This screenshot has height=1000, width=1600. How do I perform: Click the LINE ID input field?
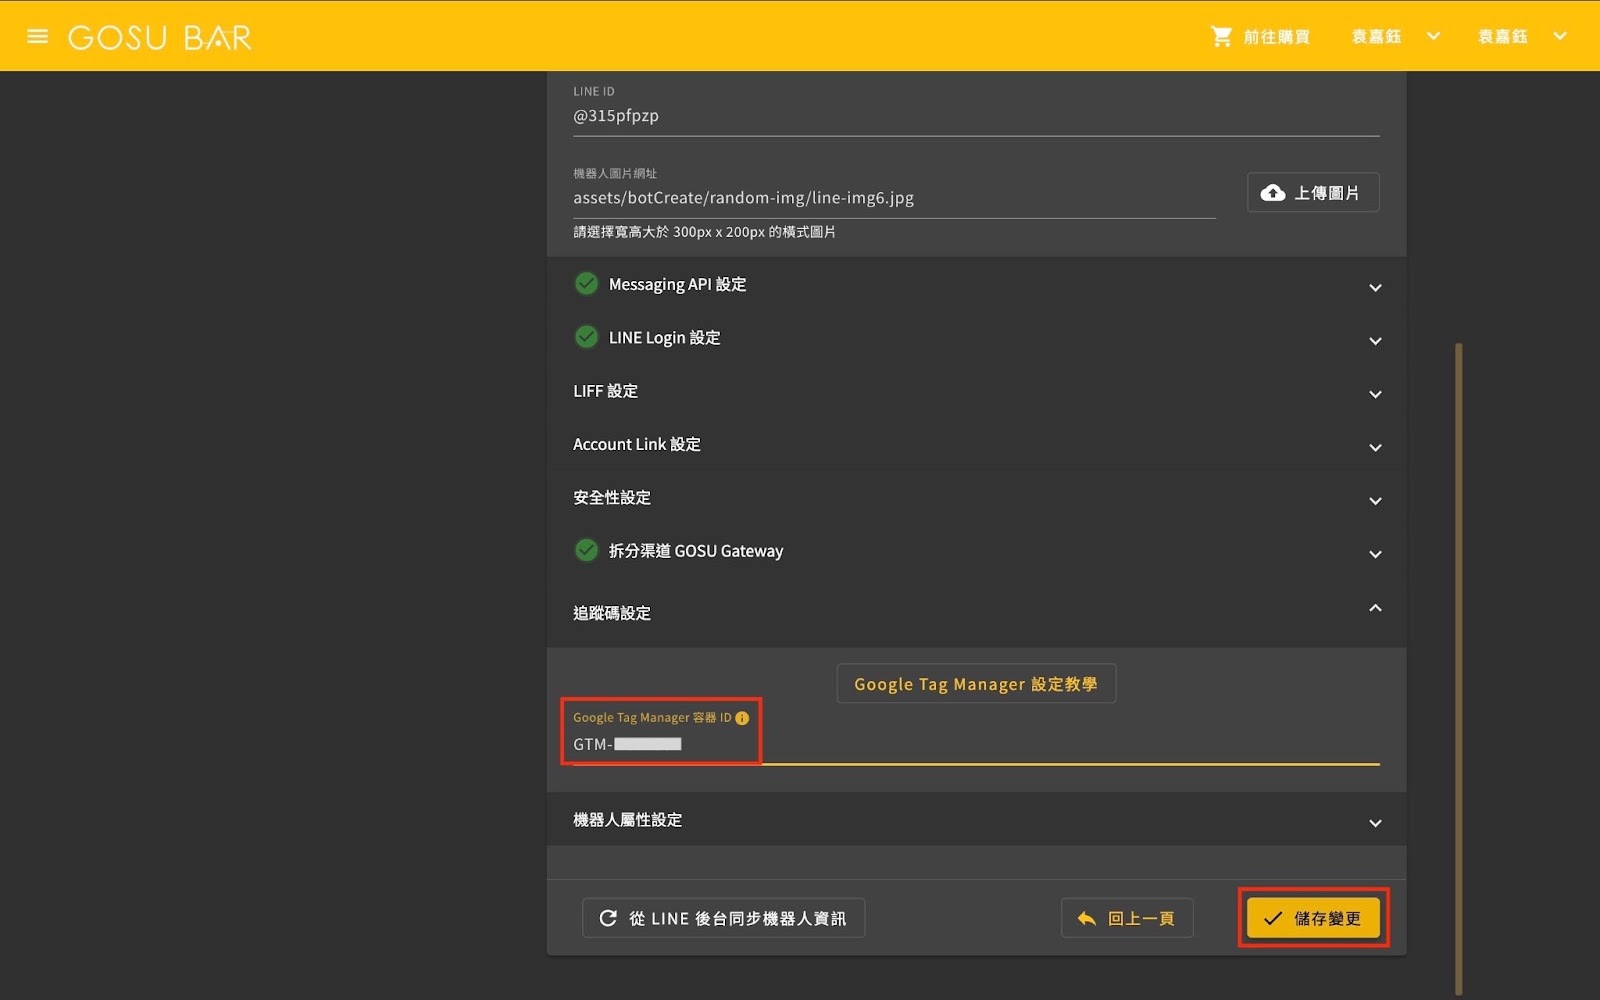(976, 115)
